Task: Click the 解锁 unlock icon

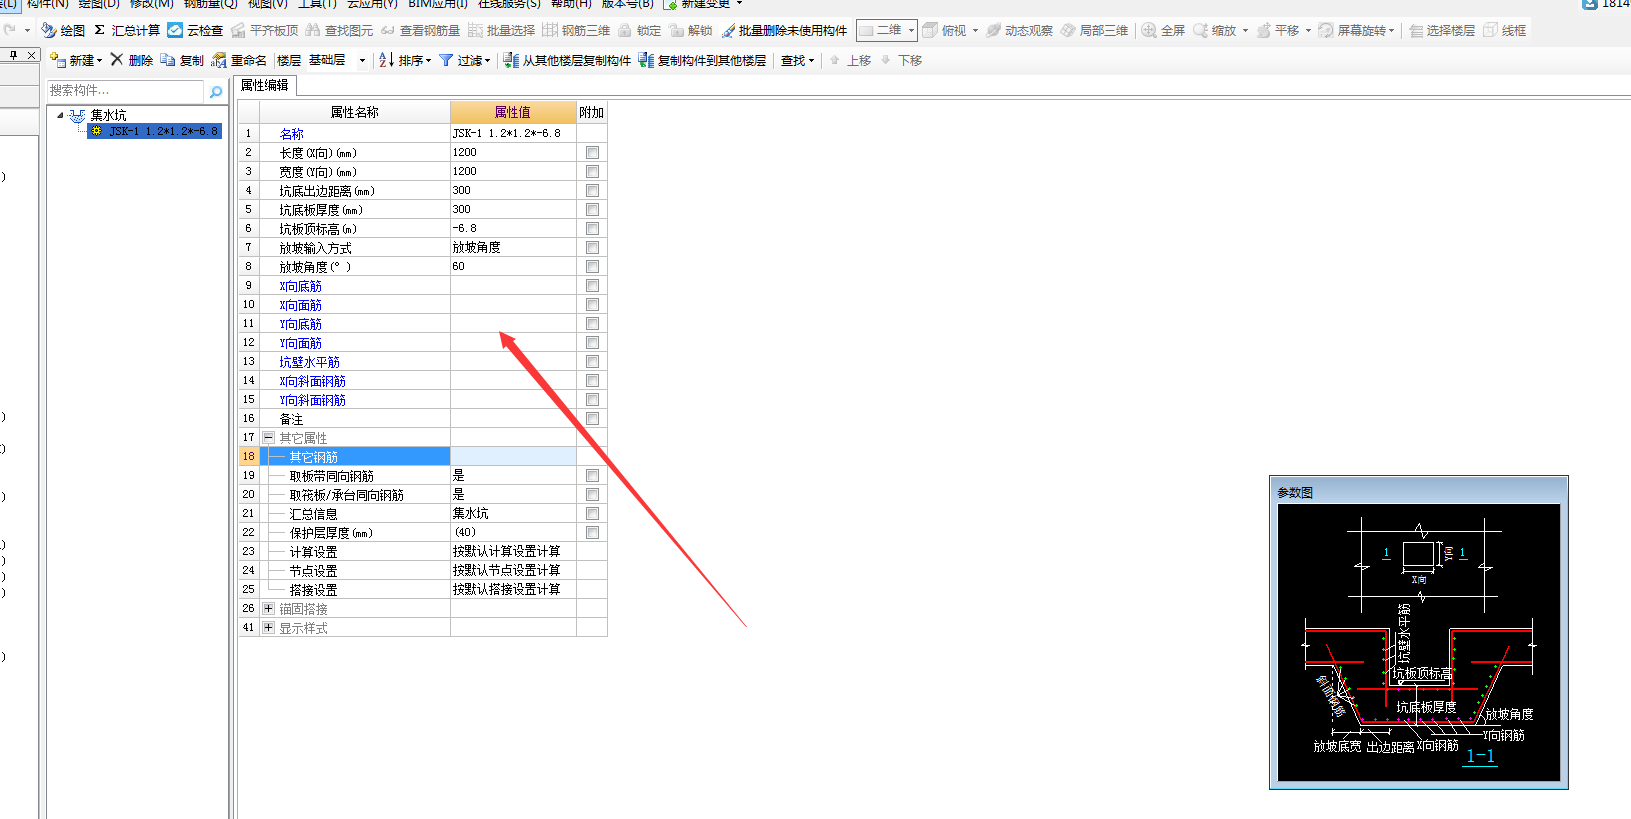Action: point(676,31)
